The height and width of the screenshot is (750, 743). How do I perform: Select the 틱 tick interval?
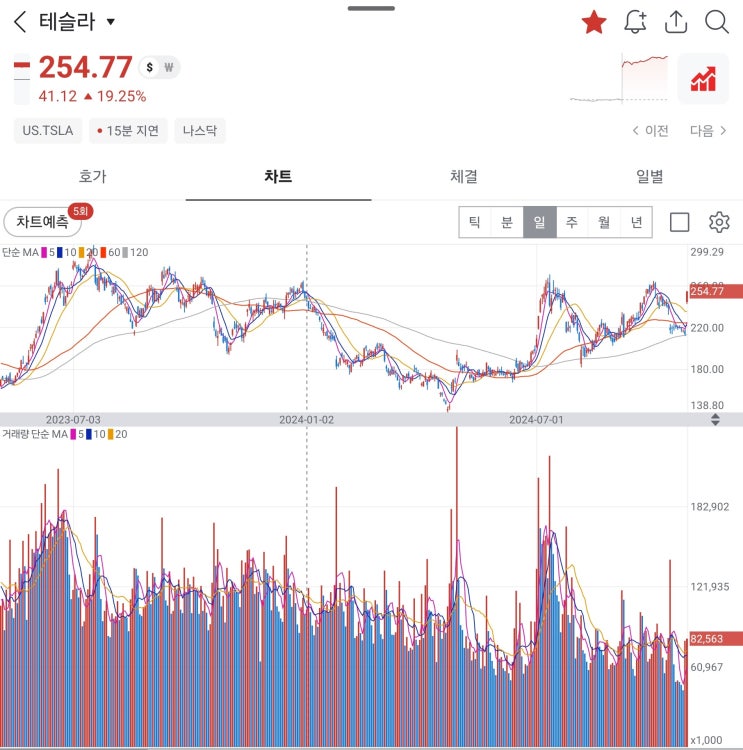pos(475,222)
